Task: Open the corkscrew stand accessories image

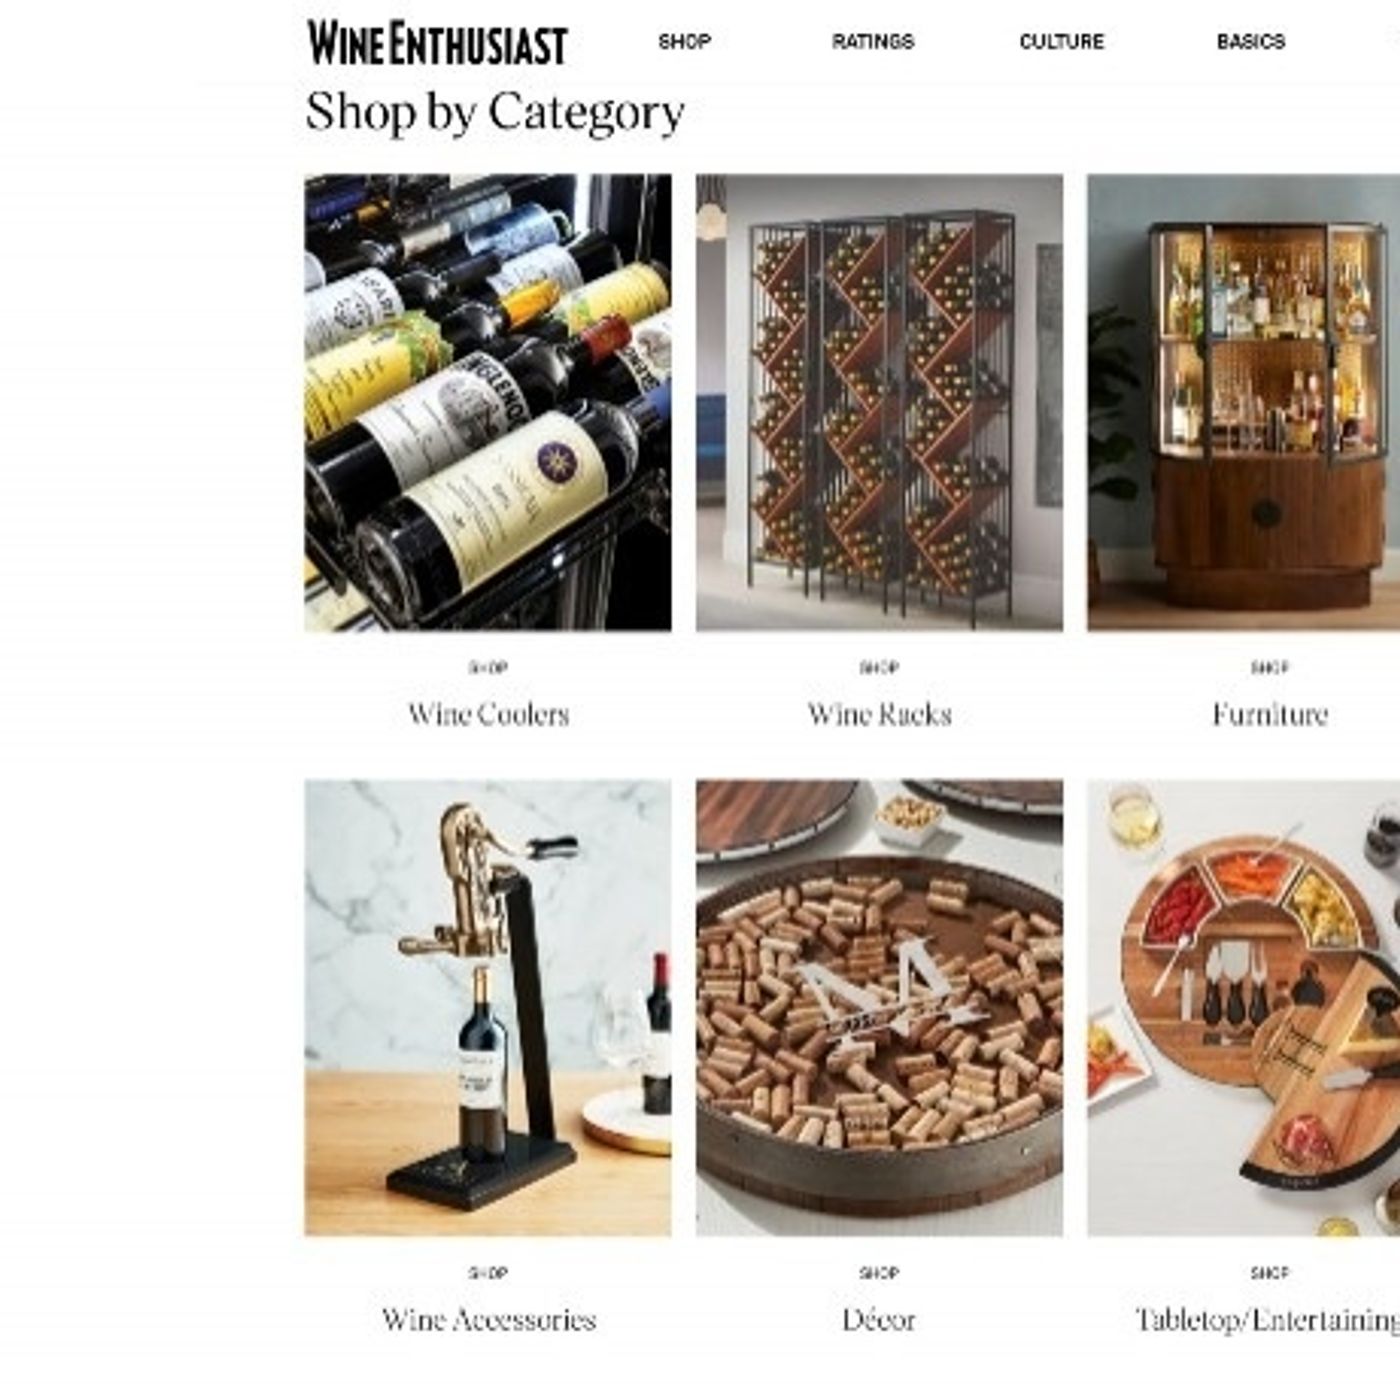Action: 488,1008
